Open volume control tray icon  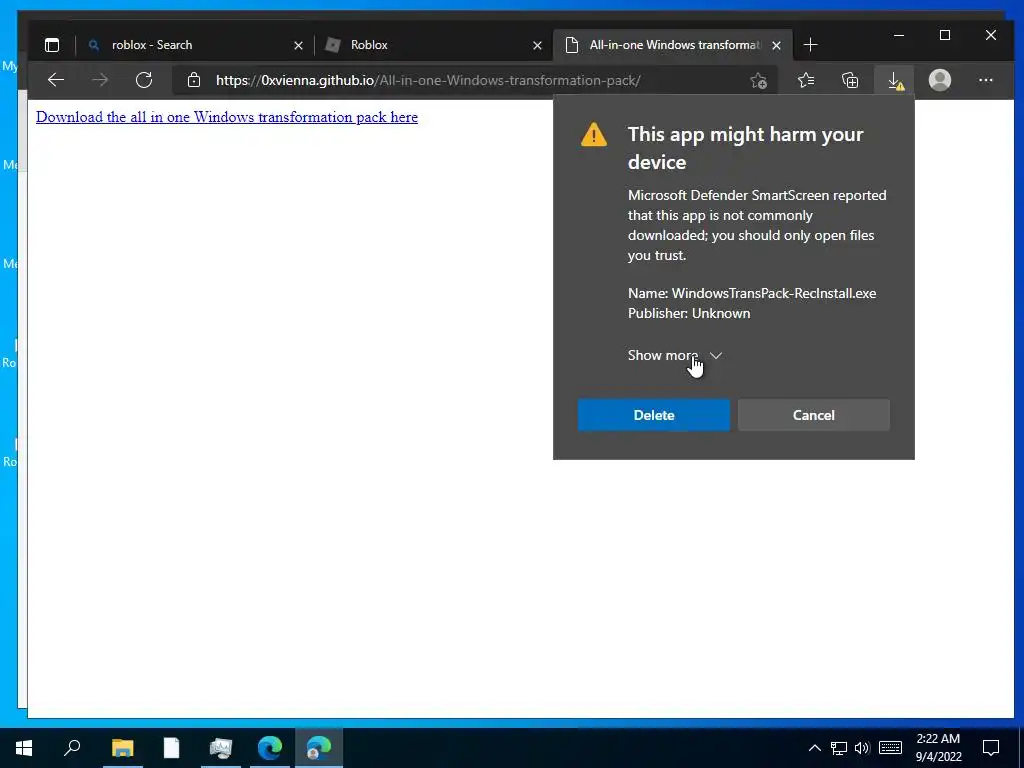(x=862, y=748)
